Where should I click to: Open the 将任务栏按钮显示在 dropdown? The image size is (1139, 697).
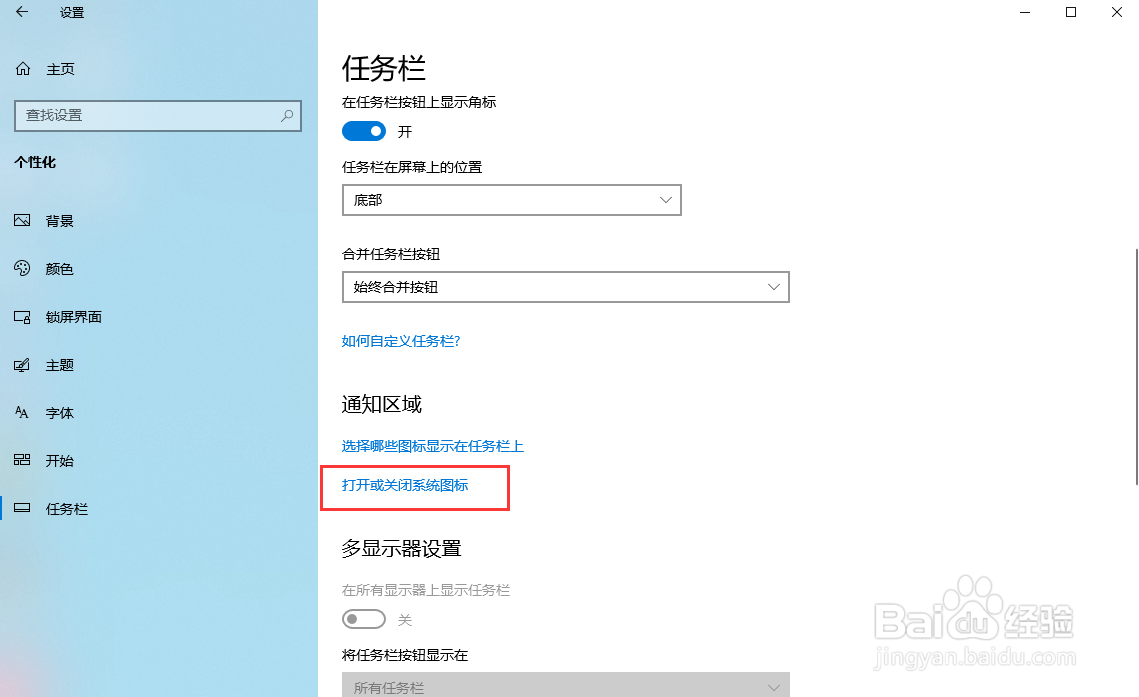tap(565, 687)
